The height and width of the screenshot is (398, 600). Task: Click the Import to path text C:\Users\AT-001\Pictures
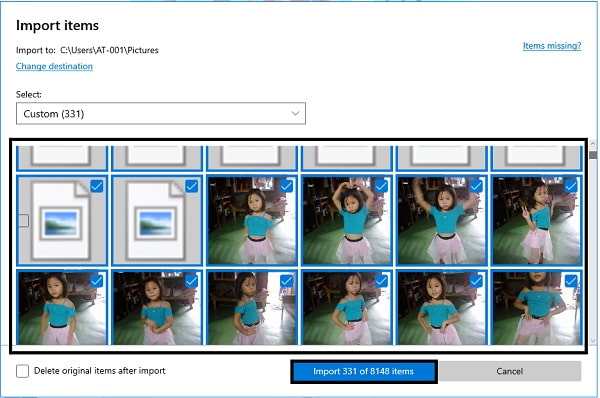click(109, 50)
